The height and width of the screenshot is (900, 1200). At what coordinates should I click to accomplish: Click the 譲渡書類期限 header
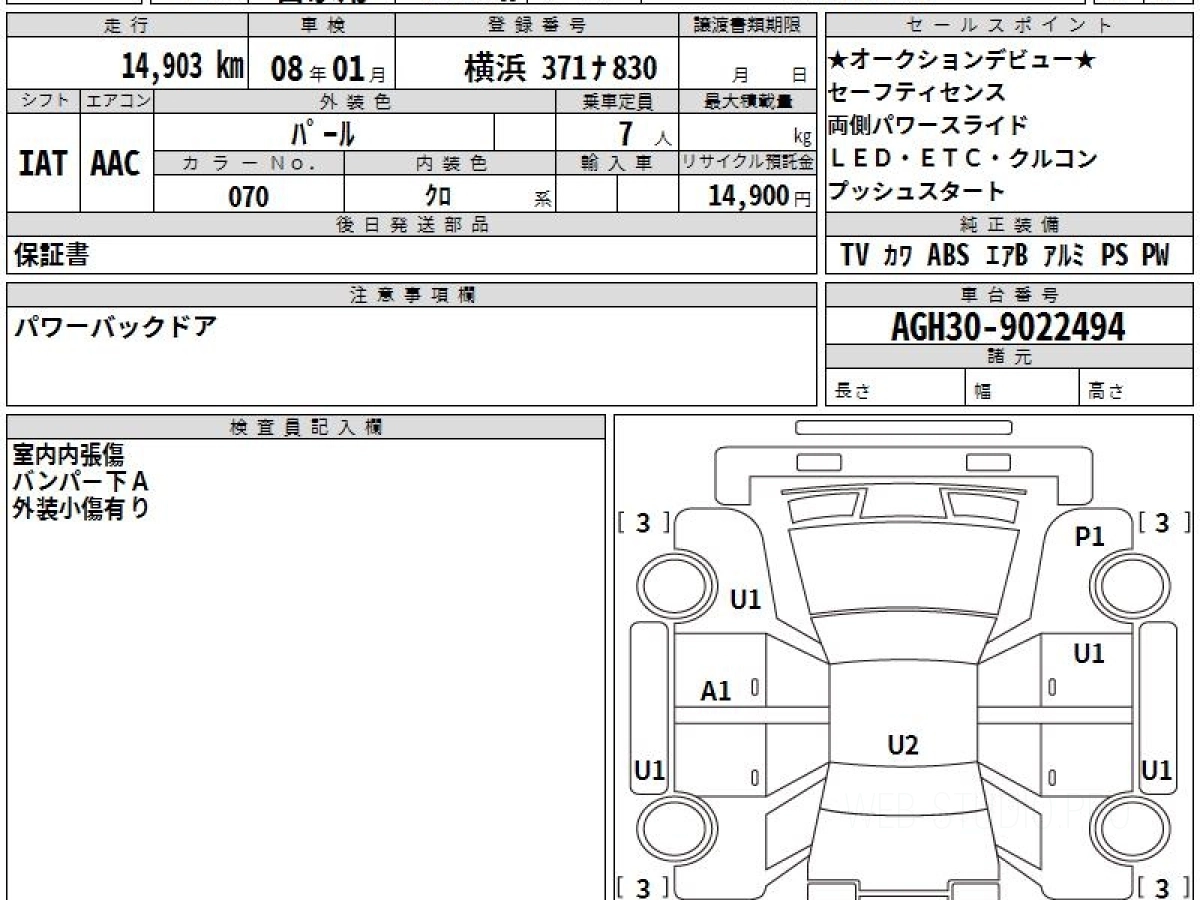[x=749, y=26]
